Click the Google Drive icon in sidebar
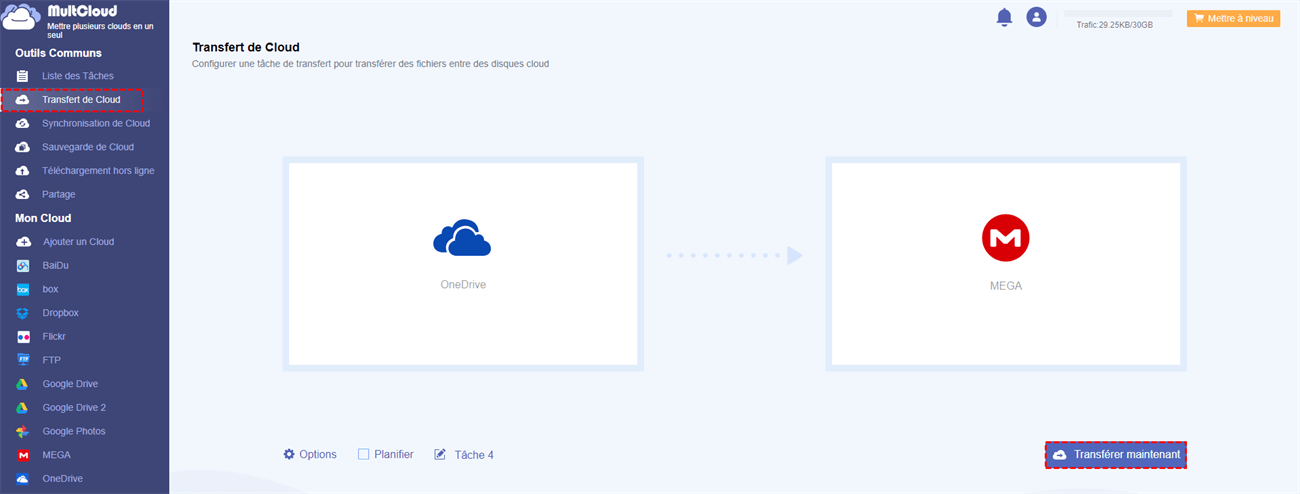 tap(23, 384)
